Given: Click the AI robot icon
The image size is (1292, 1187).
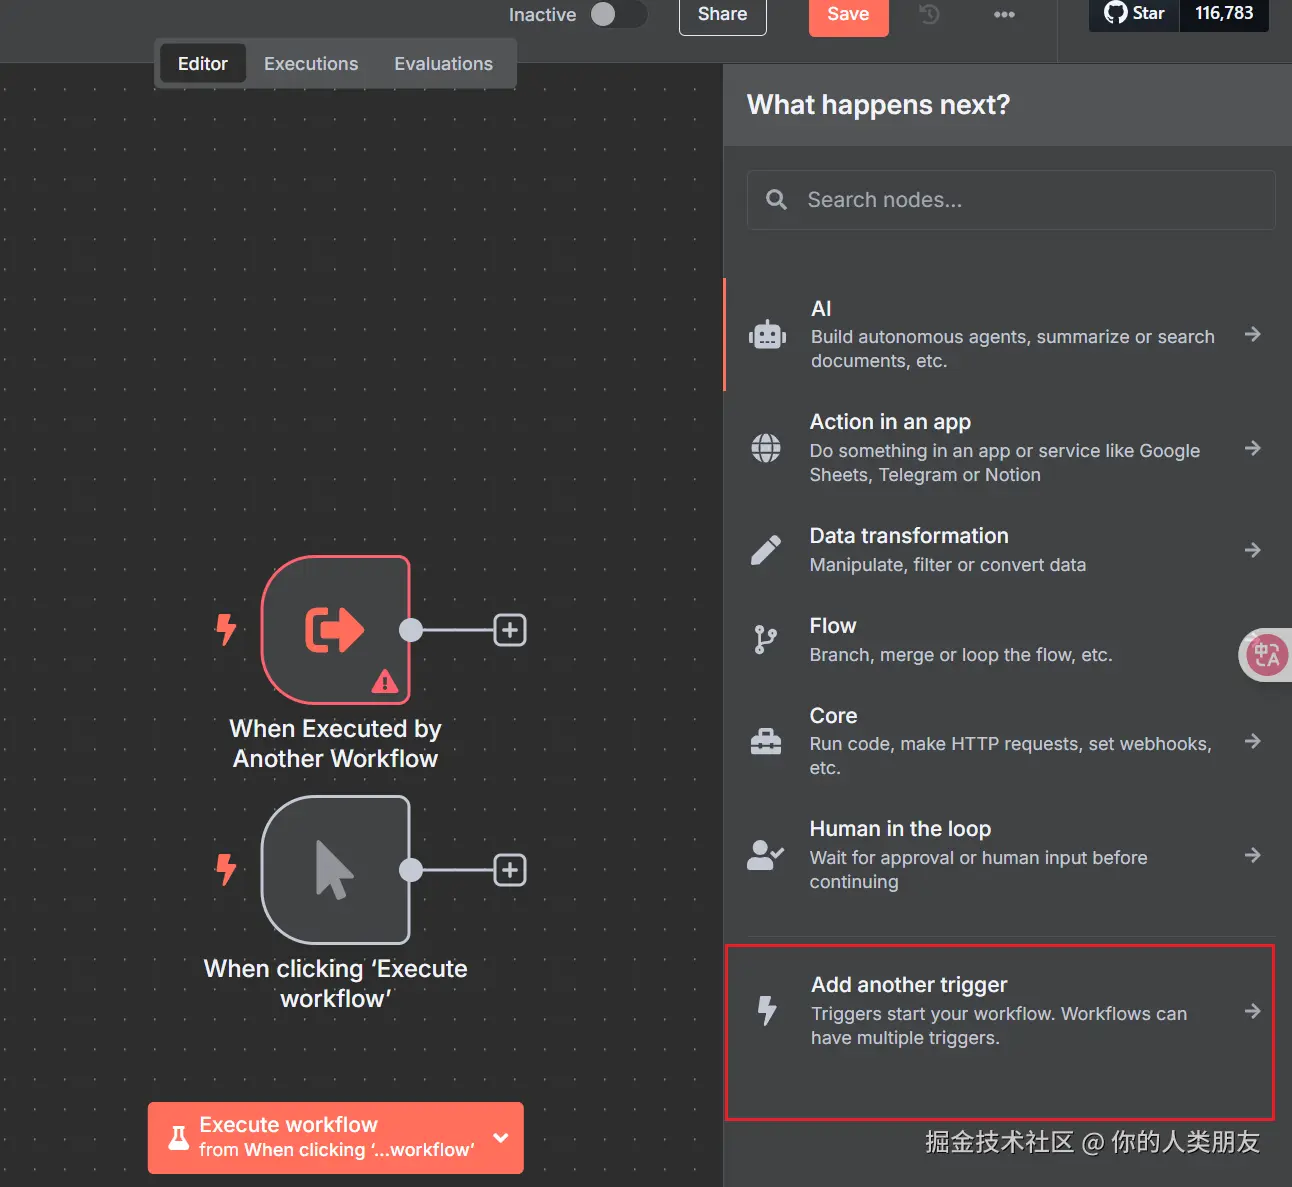Looking at the screenshot, I should pos(767,335).
